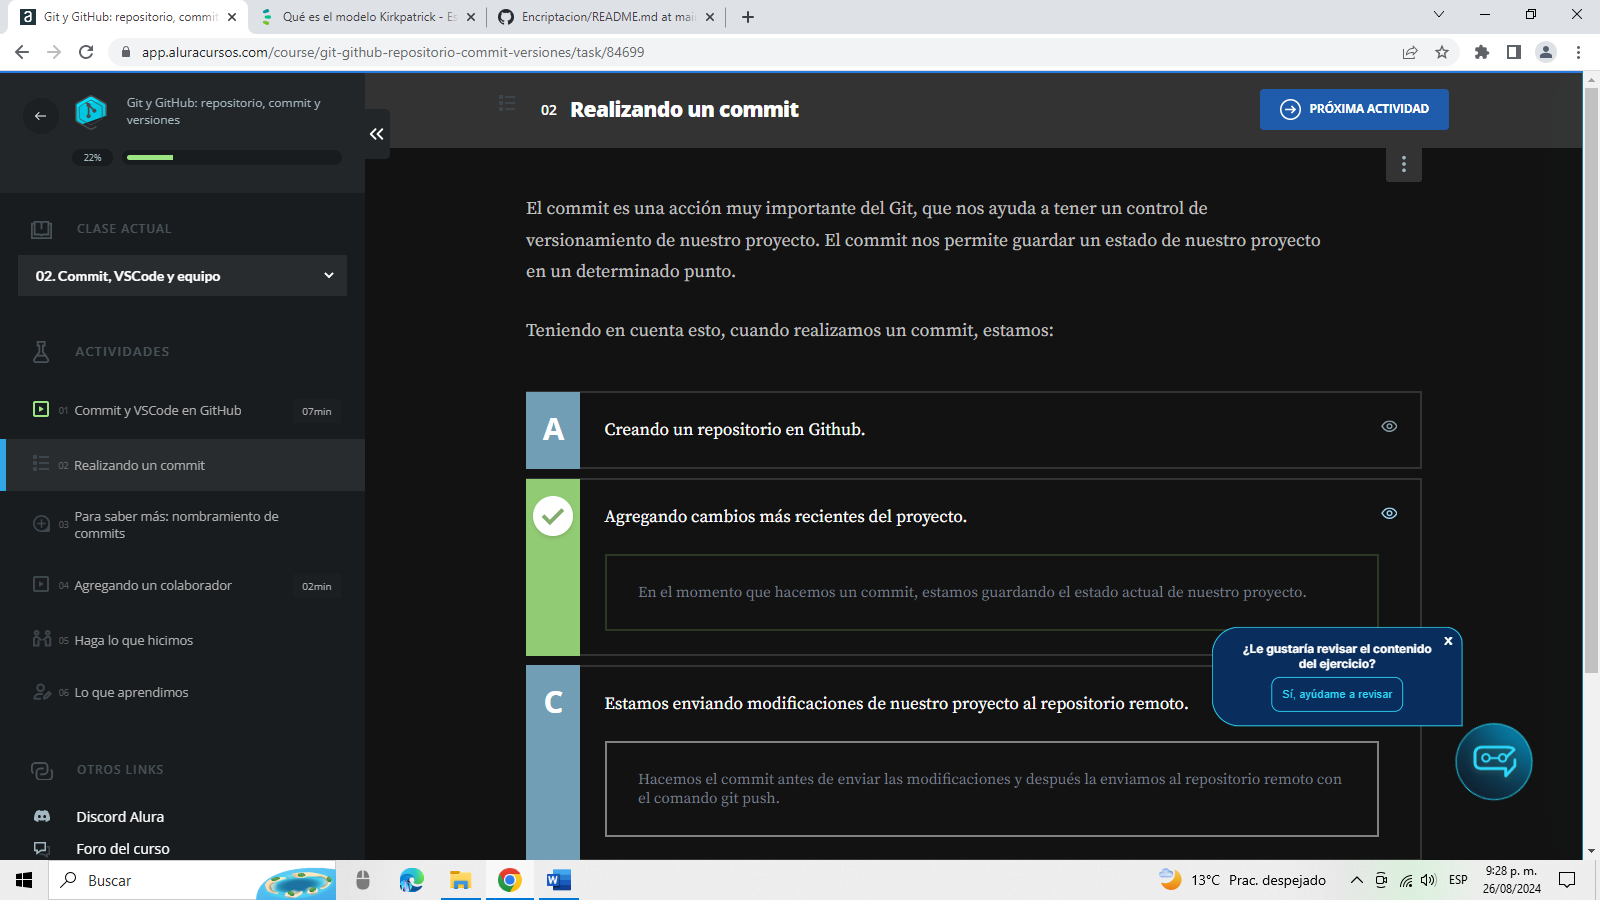
Task: Bookmark this page with star icon
Action: [x=1442, y=52]
